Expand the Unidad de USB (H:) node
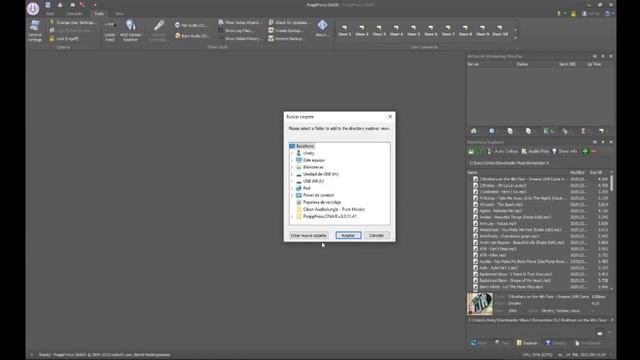 [292, 174]
